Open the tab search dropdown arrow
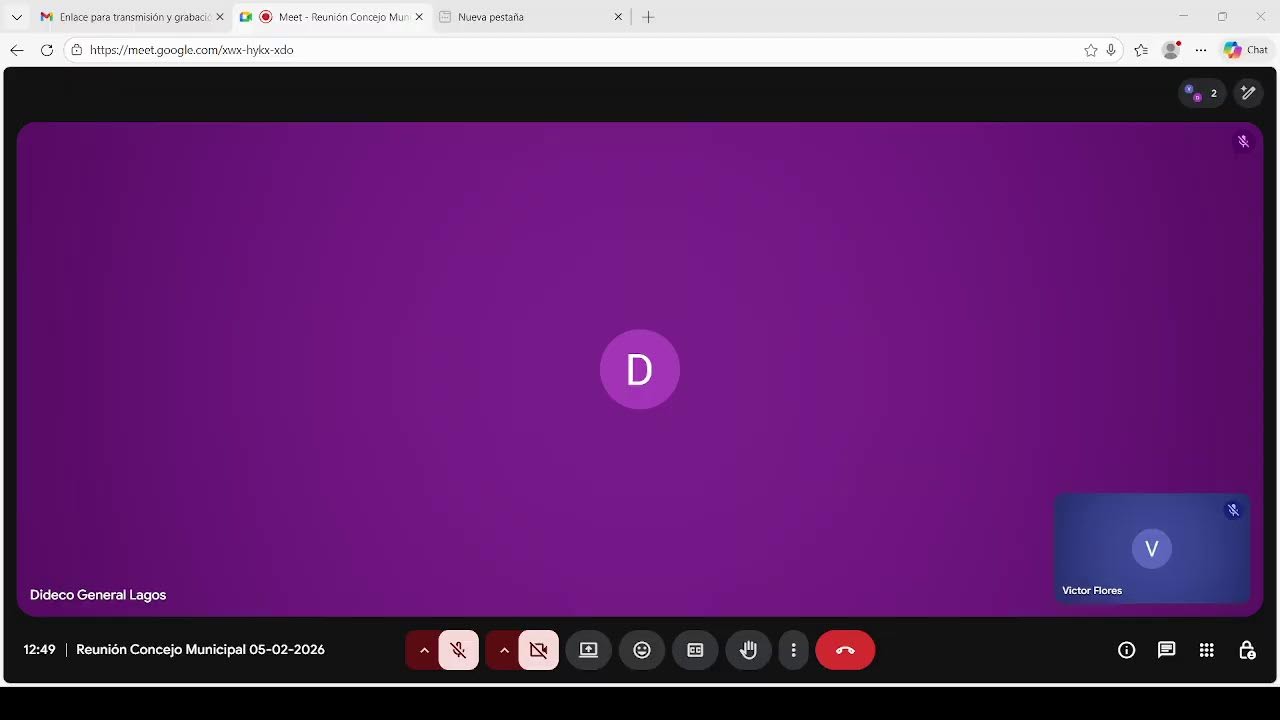The height and width of the screenshot is (720, 1280). click(16, 17)
